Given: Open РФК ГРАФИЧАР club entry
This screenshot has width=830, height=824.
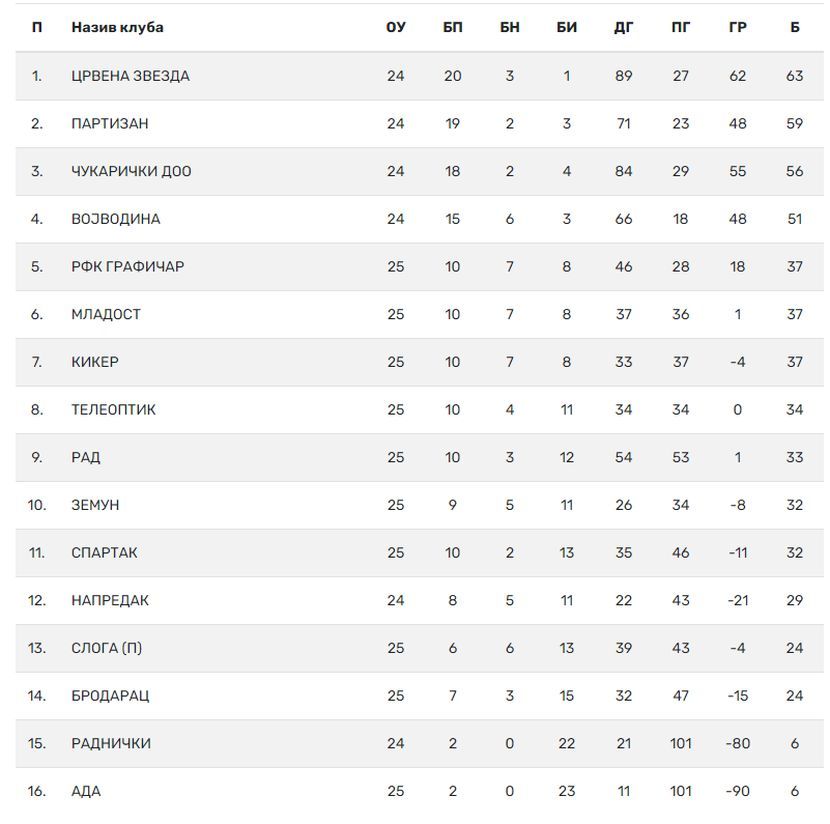Looking at the screenshot, I should [128, 267].
